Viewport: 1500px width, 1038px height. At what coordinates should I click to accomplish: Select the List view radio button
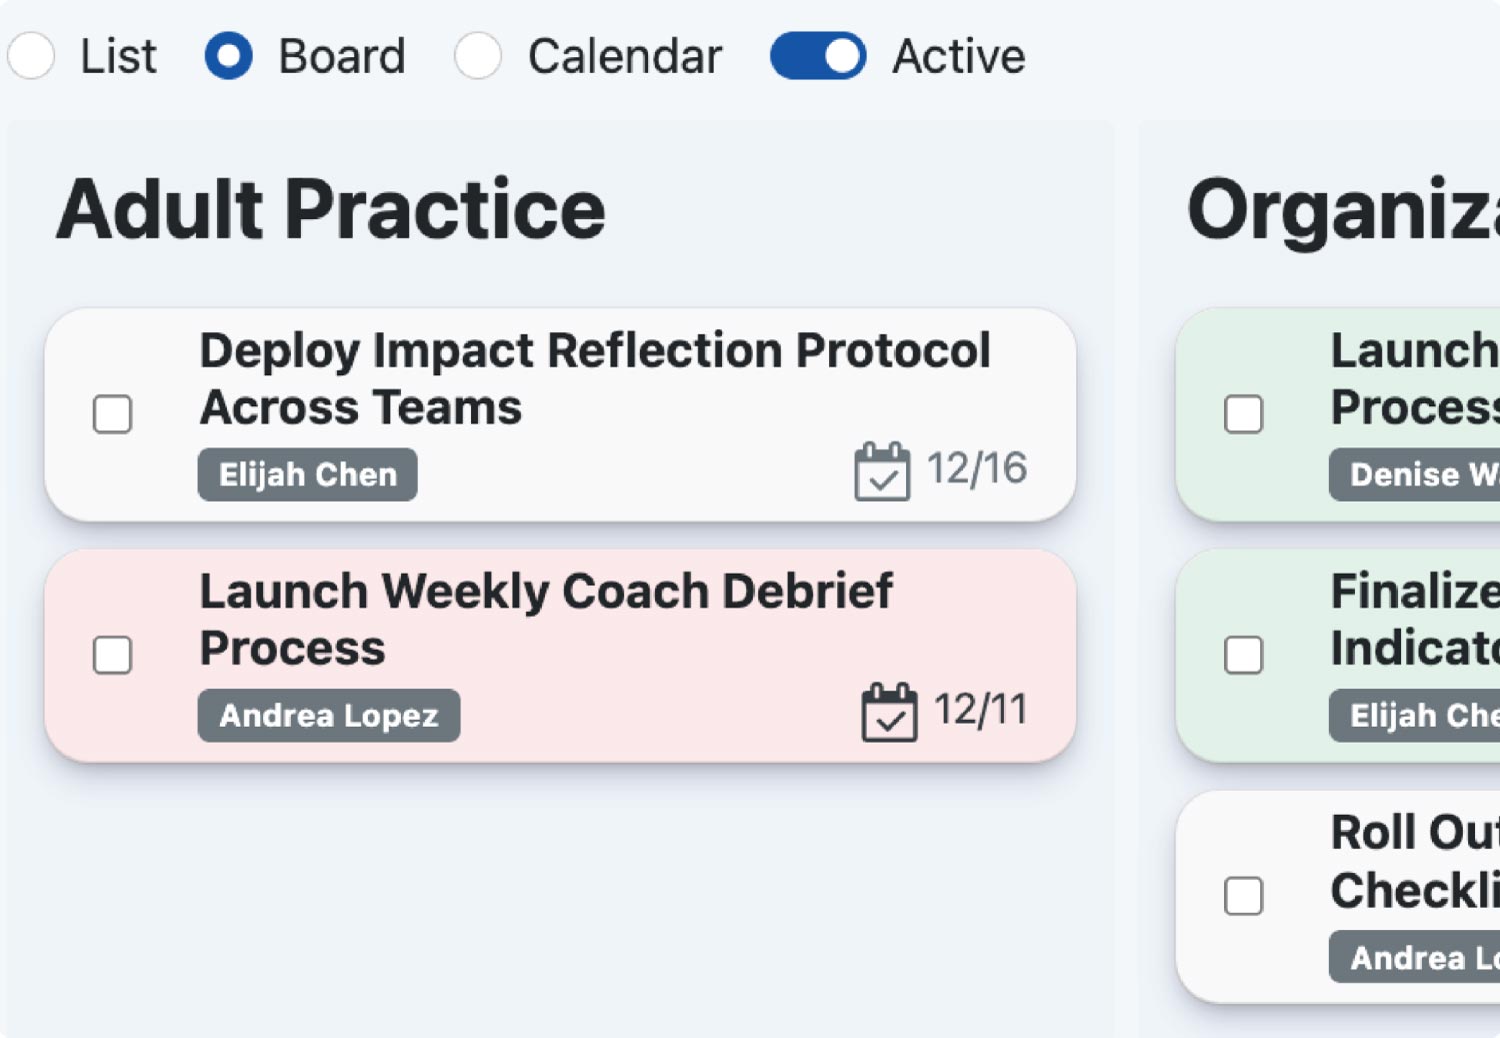(x=31, y=56)
